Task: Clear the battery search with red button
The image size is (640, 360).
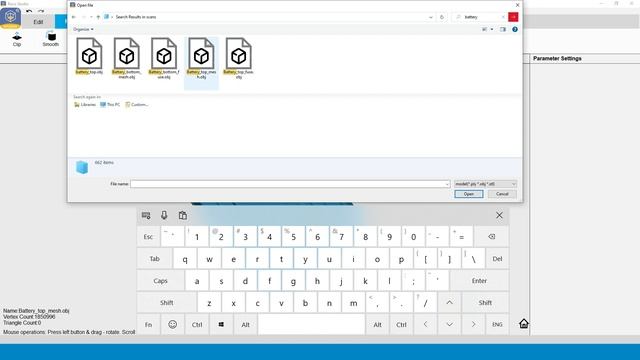Action: 513,17
